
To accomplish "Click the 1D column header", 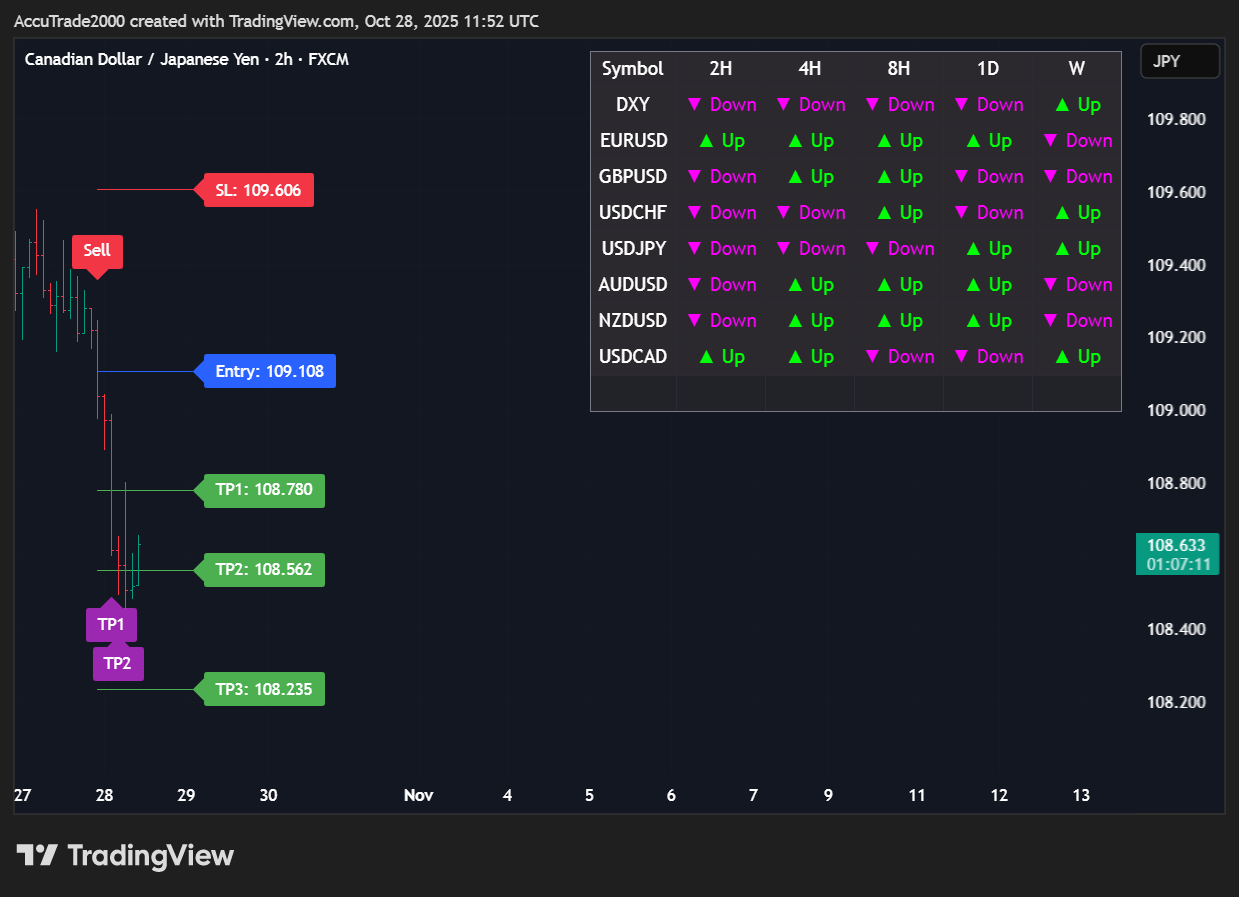I will [987, 69].
